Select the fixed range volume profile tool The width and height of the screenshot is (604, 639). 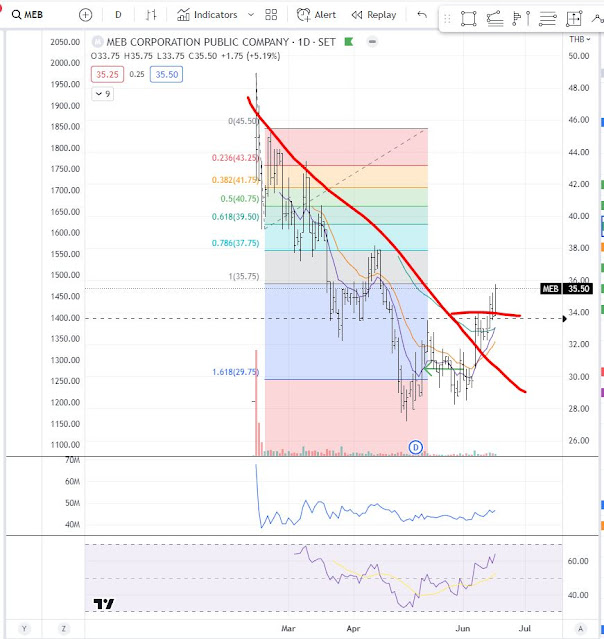[x=517, y=19]
